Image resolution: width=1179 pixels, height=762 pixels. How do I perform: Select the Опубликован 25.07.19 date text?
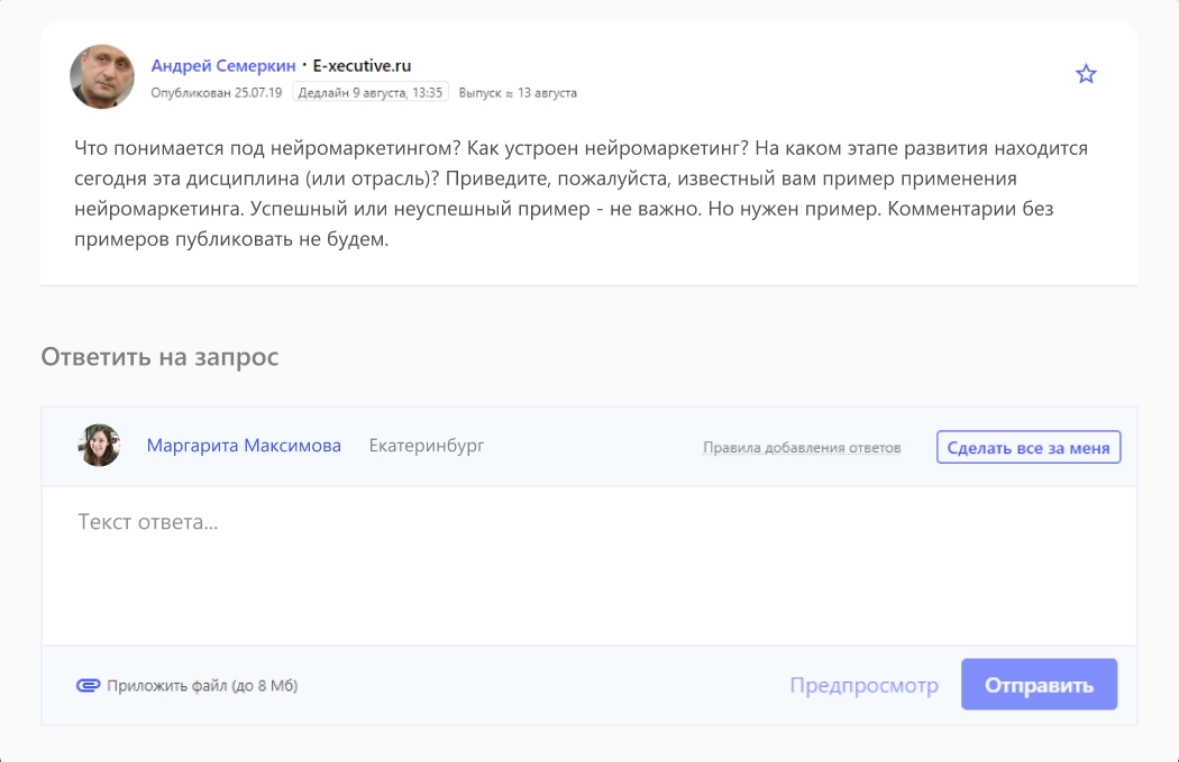[x=216, y=93]
